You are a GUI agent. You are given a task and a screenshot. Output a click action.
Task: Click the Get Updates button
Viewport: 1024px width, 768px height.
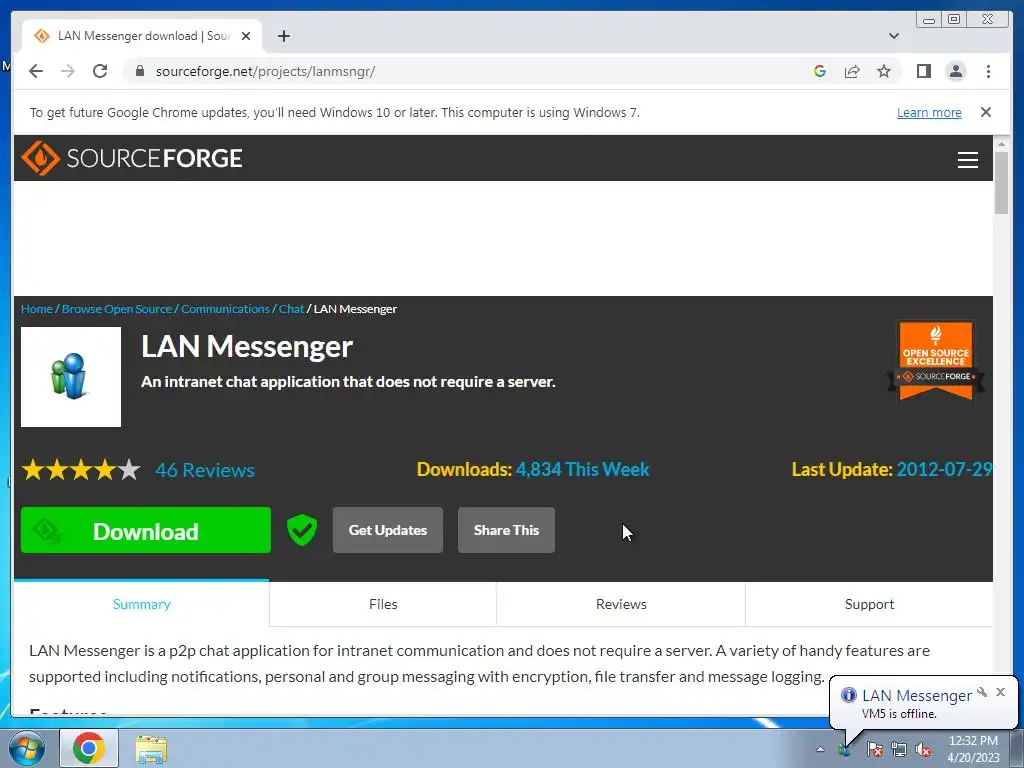[388, 530]
